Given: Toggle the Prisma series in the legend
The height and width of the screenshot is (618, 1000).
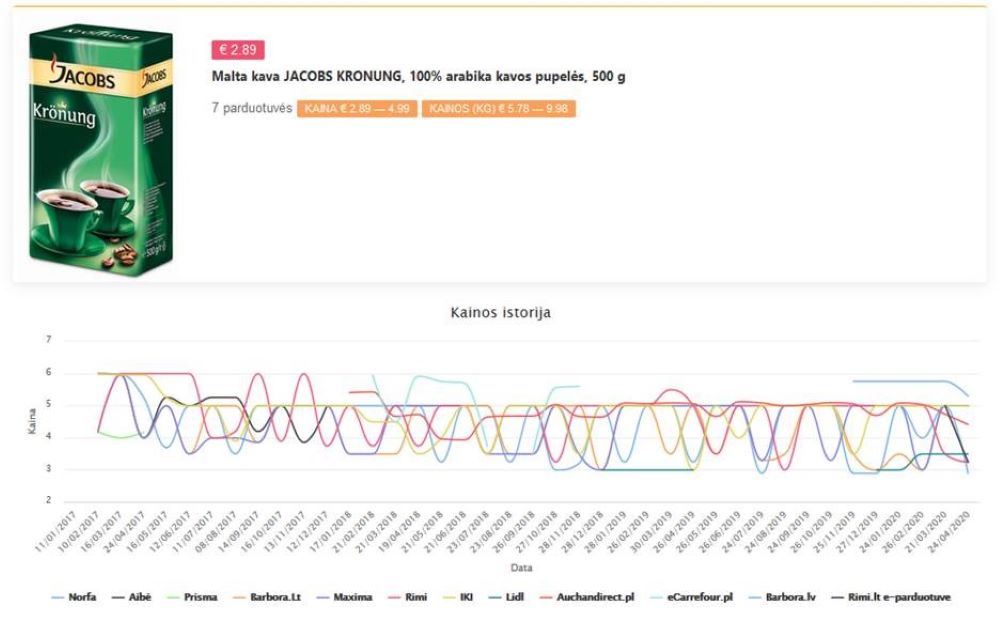Looking at the screenshot, I should pyautogui.click(x=192, y=598).
